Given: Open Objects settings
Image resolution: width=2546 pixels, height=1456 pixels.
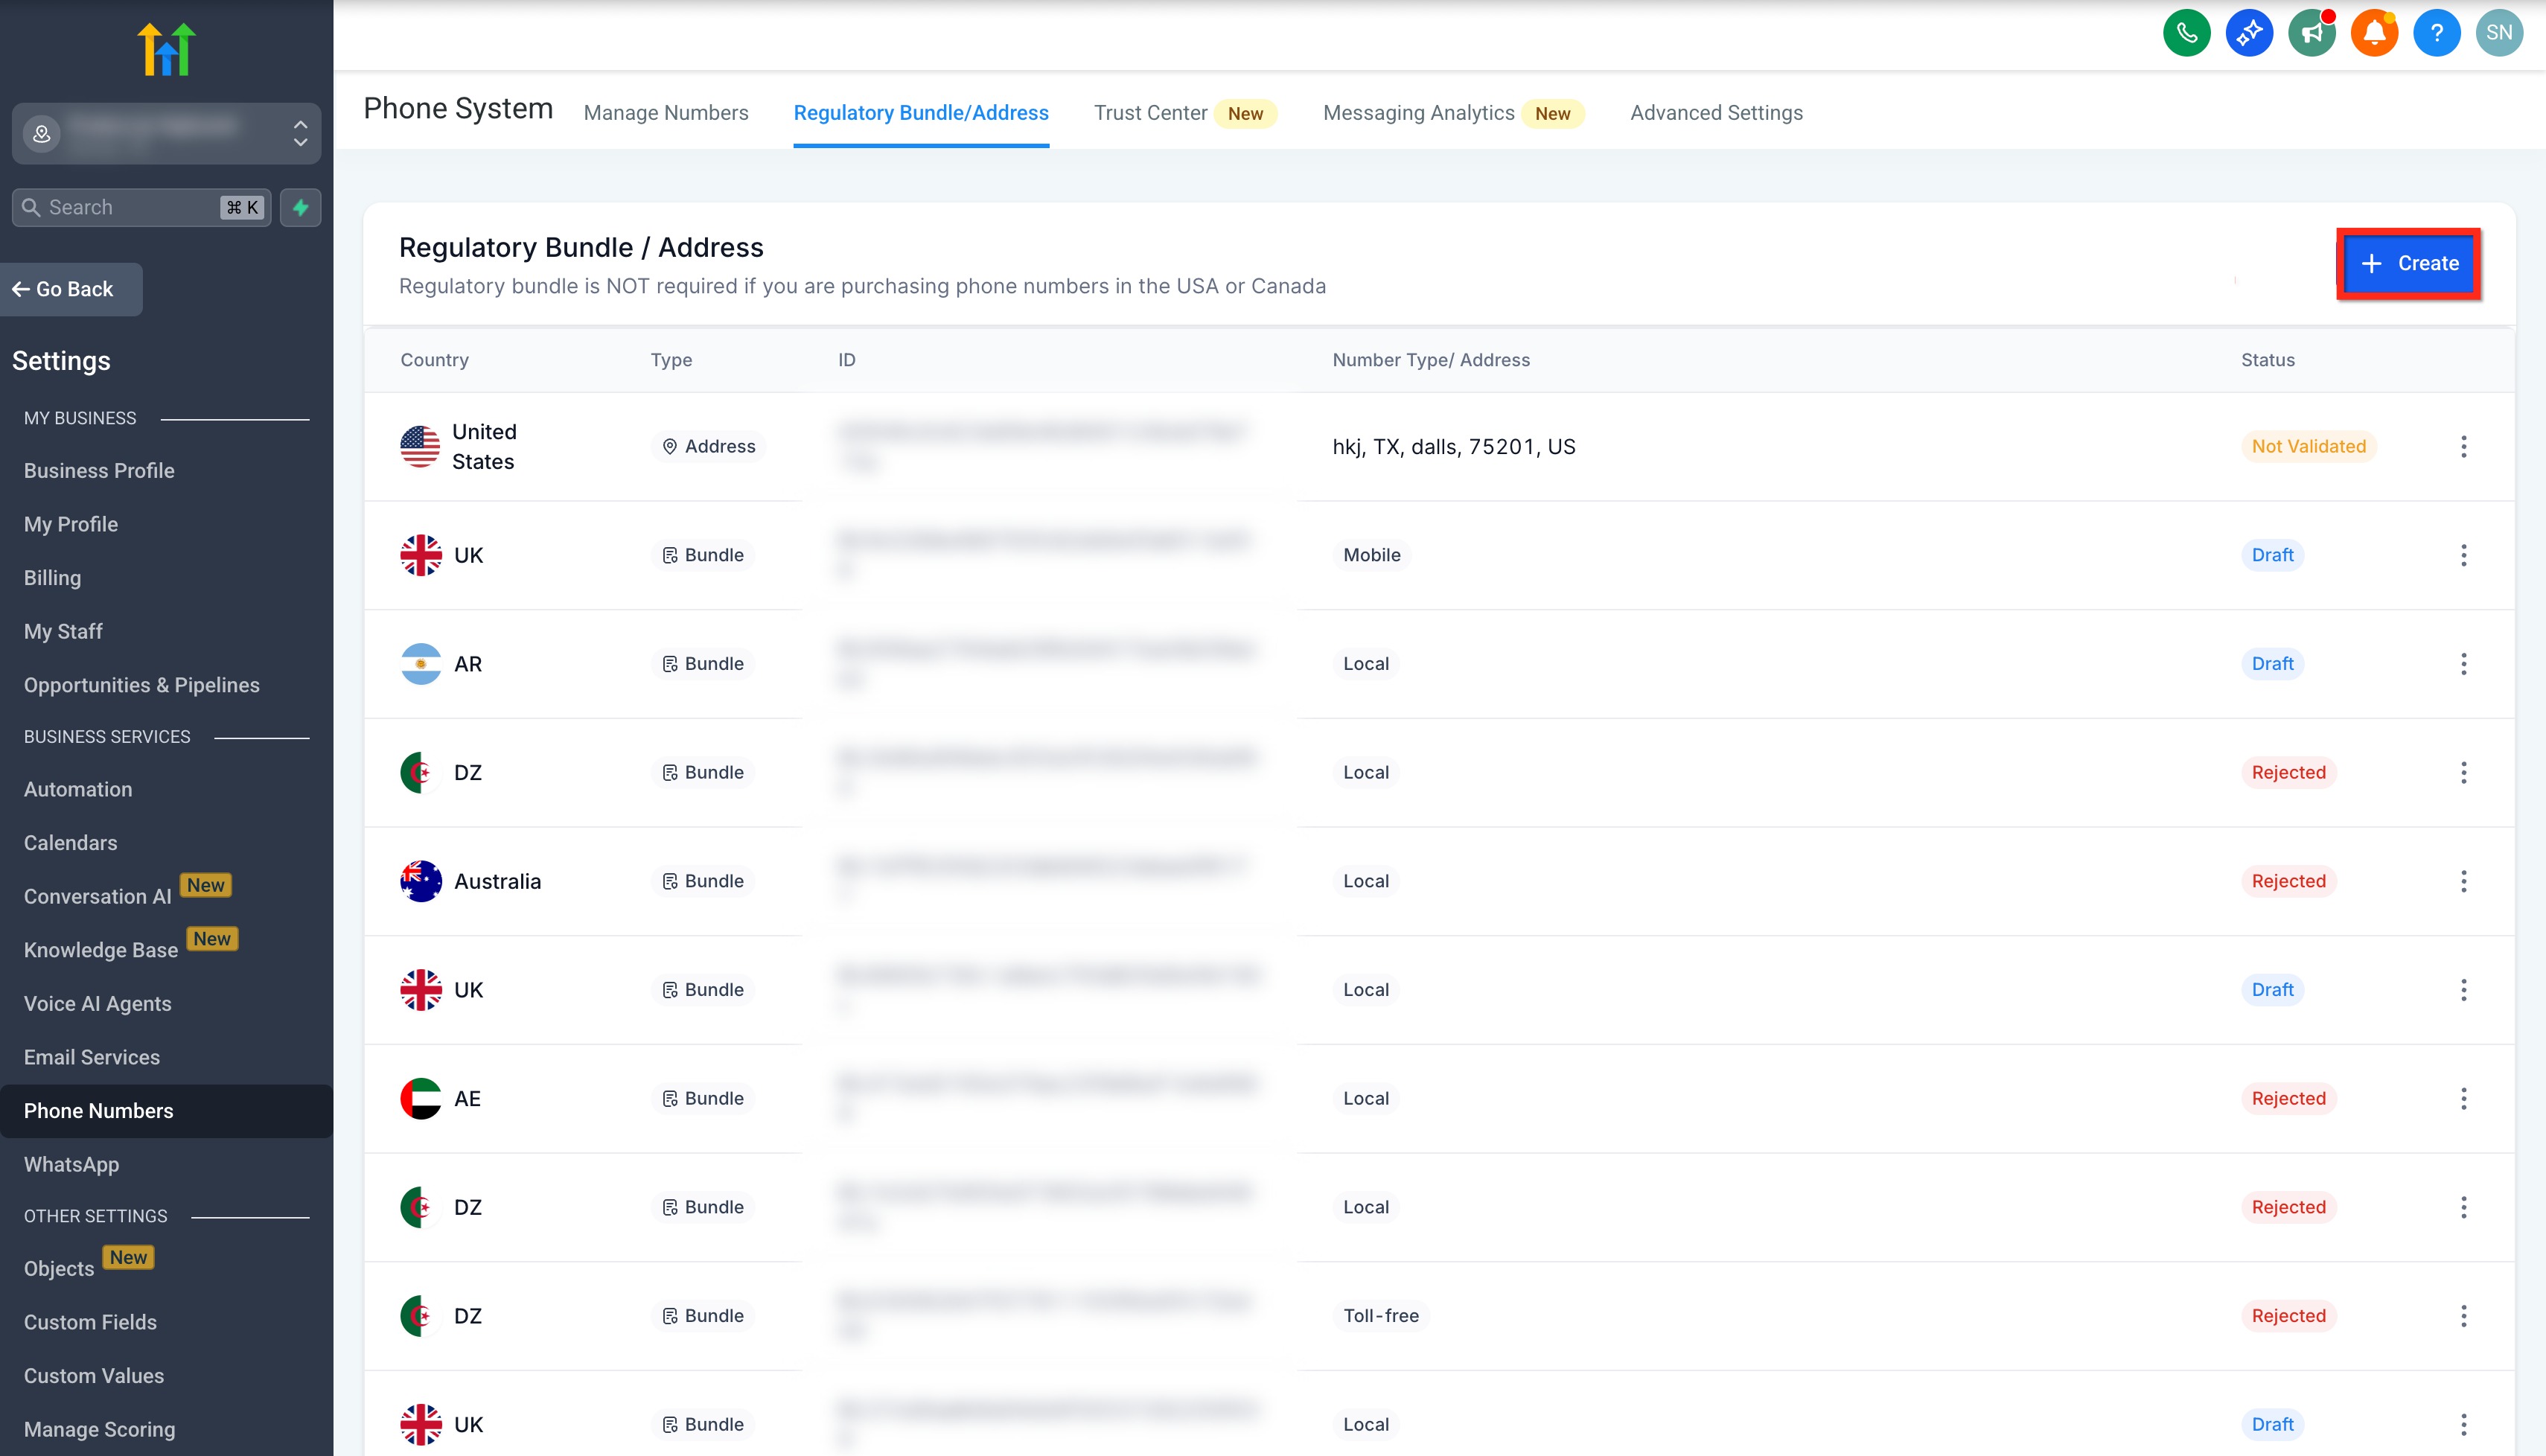Looking at the screenshot, I should coord(59,1268).
